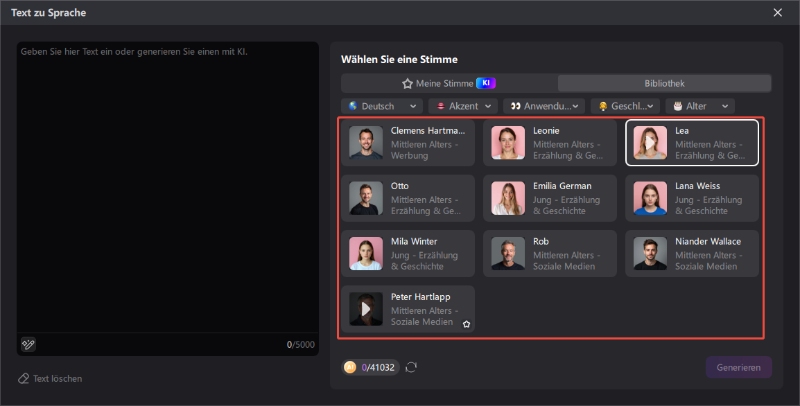
Task: Click the favorite star on Peter Hartlapp
Action: pos(466,324)
